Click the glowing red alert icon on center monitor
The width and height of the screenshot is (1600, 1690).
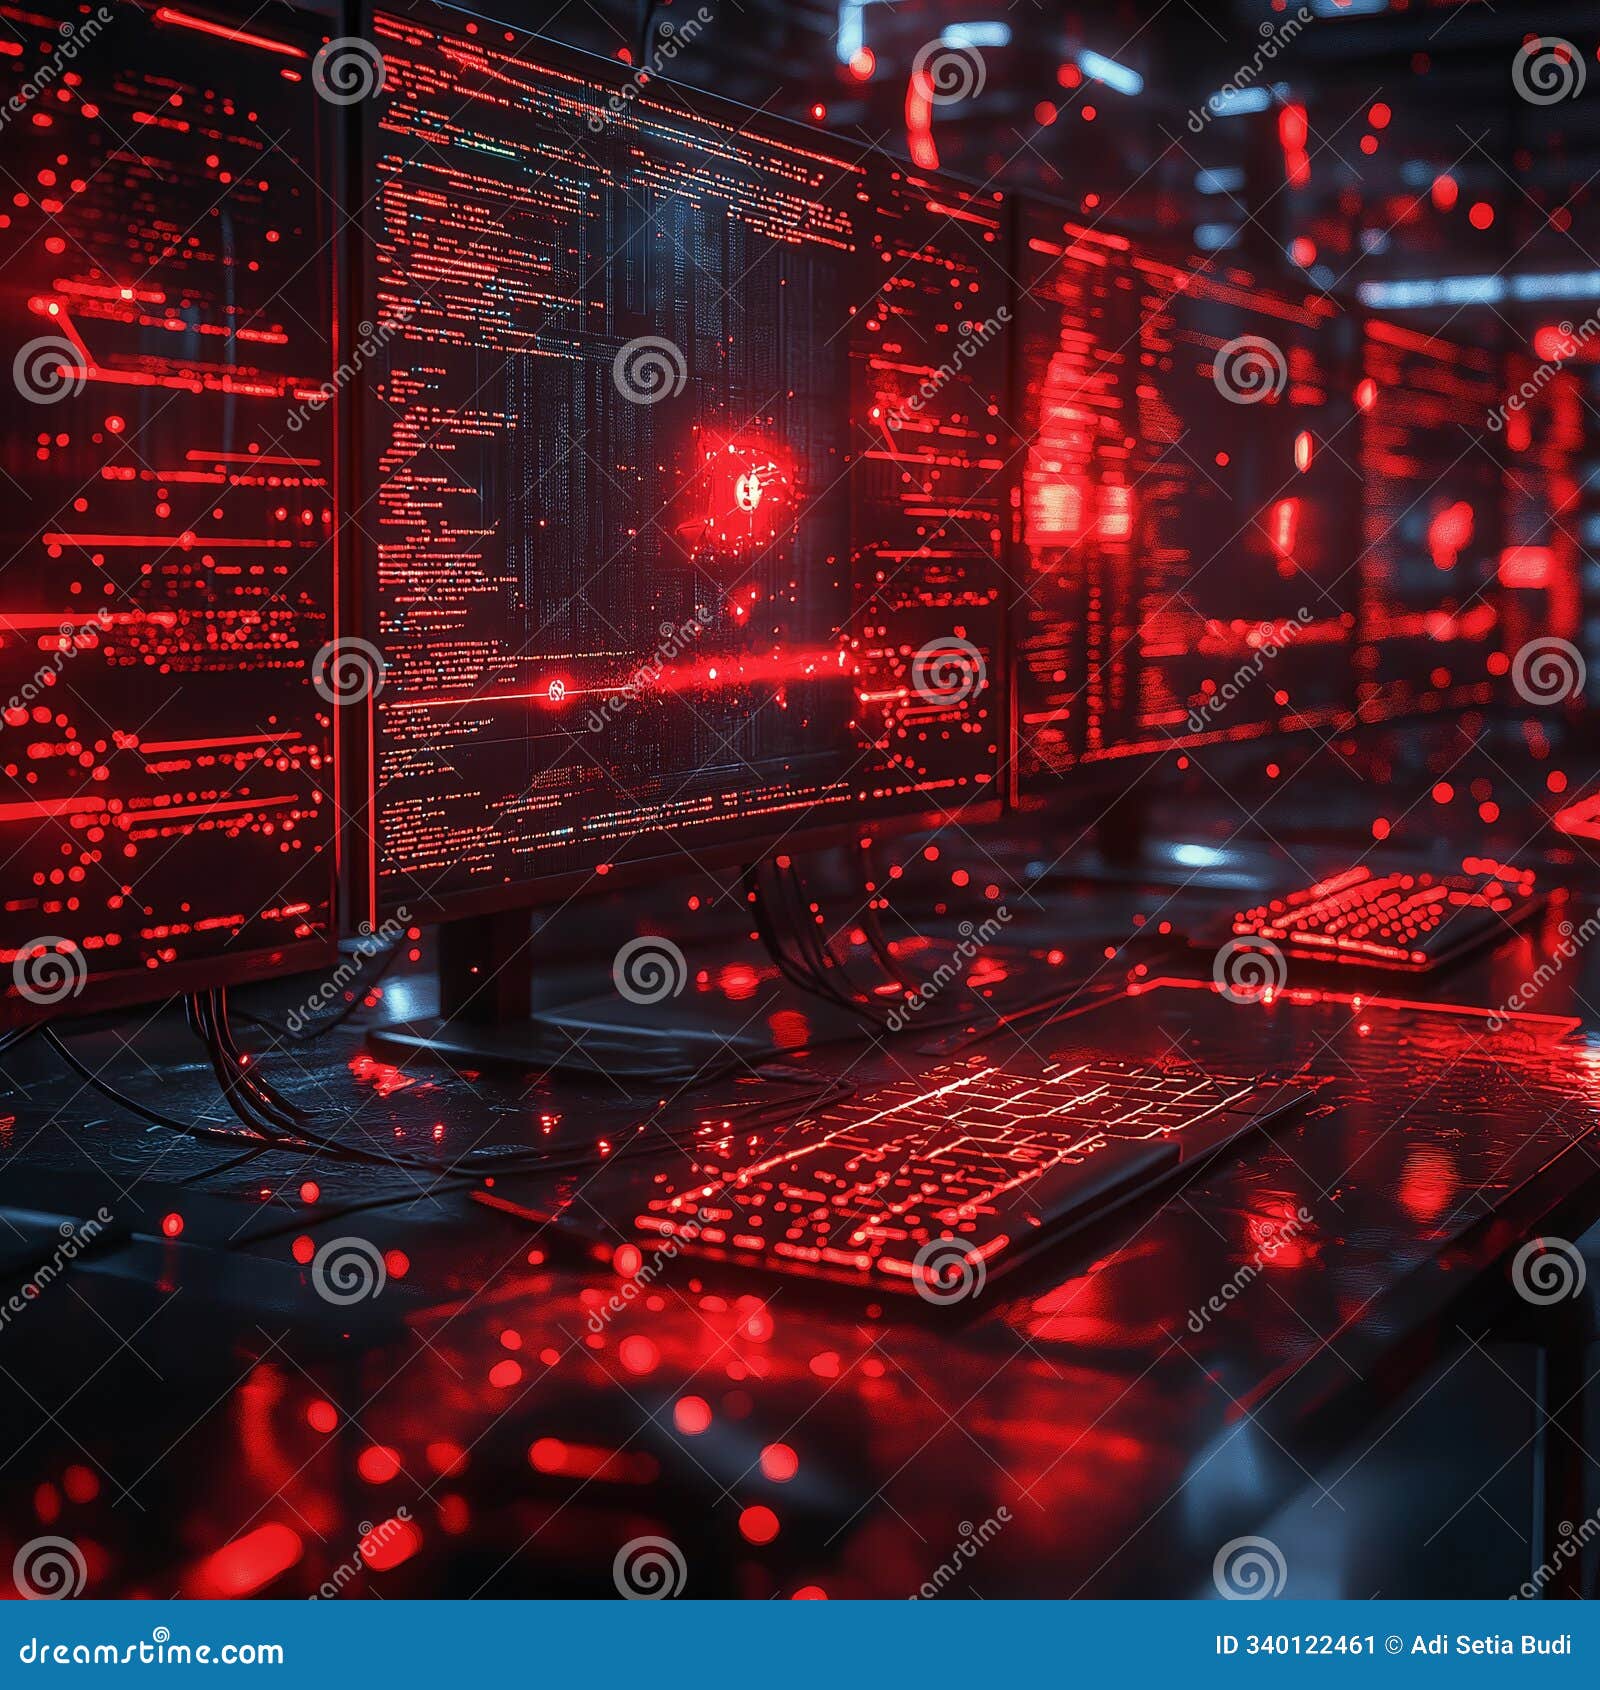coord(745,490)
